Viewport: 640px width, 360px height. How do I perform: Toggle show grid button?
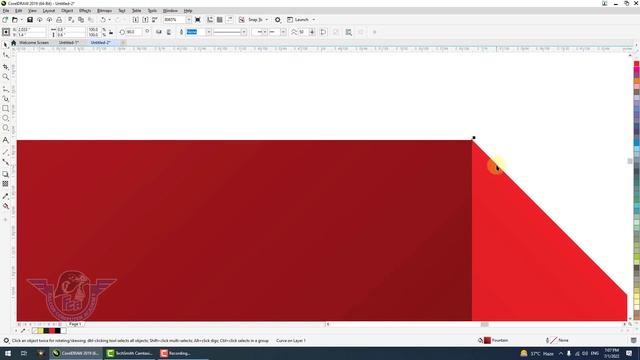(220, 20)
